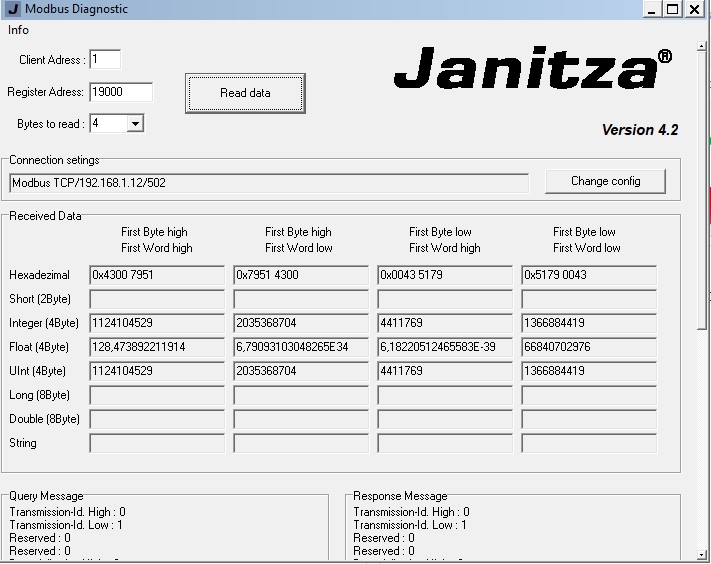Image resolution: width=711 pixels, height=564 pixels.
Task: Maximize the Modbus Diagnostic window
Action: (672, 9)
